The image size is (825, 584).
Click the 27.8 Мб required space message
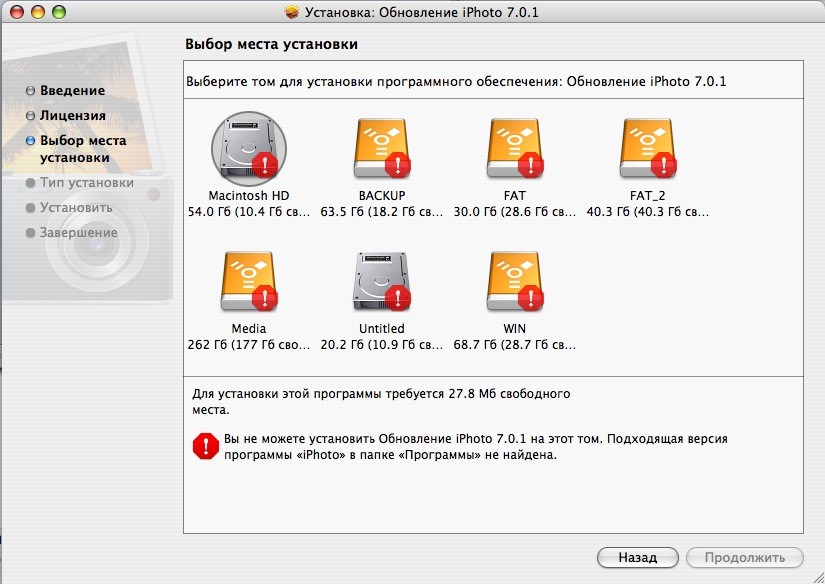pyautogui.click(x=381, y=401)
